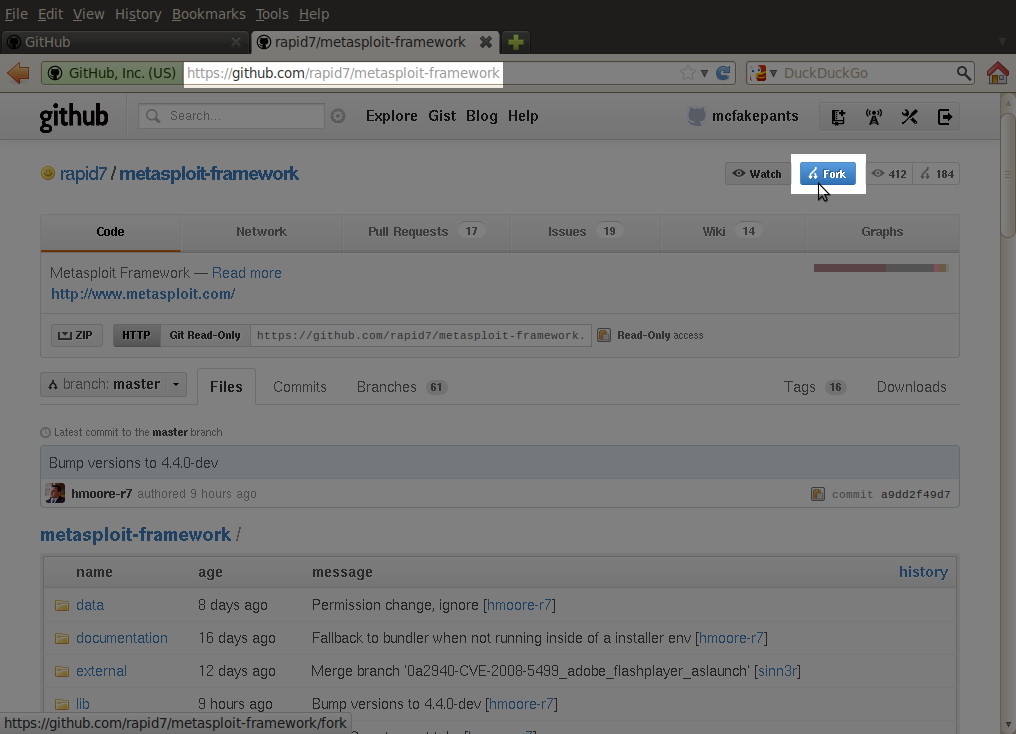
Task: Open the Graphs tab
Action: [x=882, y=232]
